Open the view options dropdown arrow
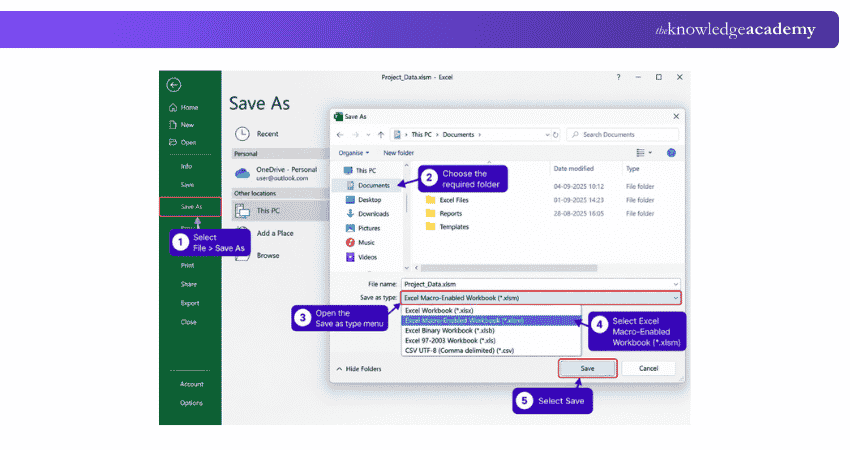Image resolution: width=850 pixels, height=450 pixels. tap(650, 153)
